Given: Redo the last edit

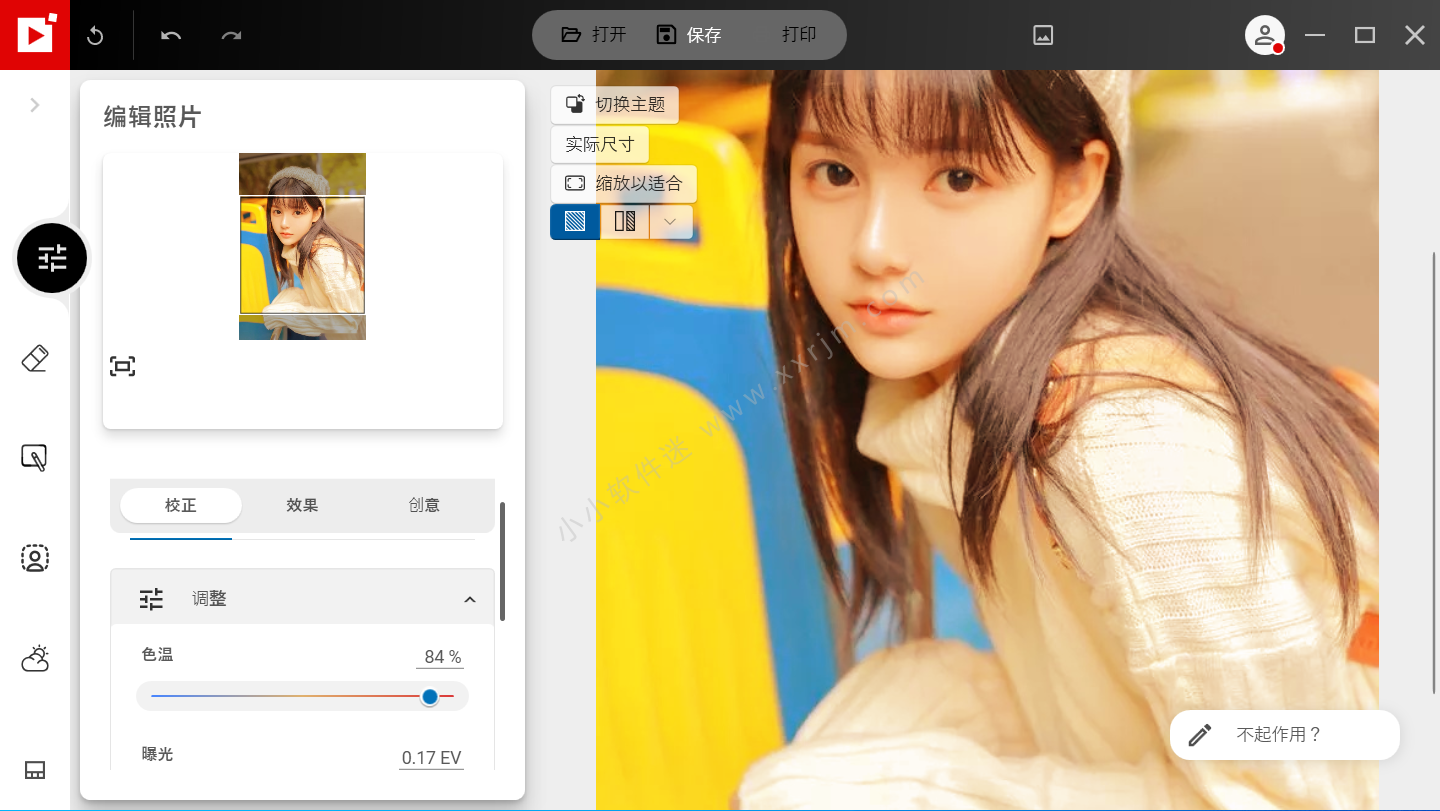Looking at the screenshot, I should pos(231,36).
